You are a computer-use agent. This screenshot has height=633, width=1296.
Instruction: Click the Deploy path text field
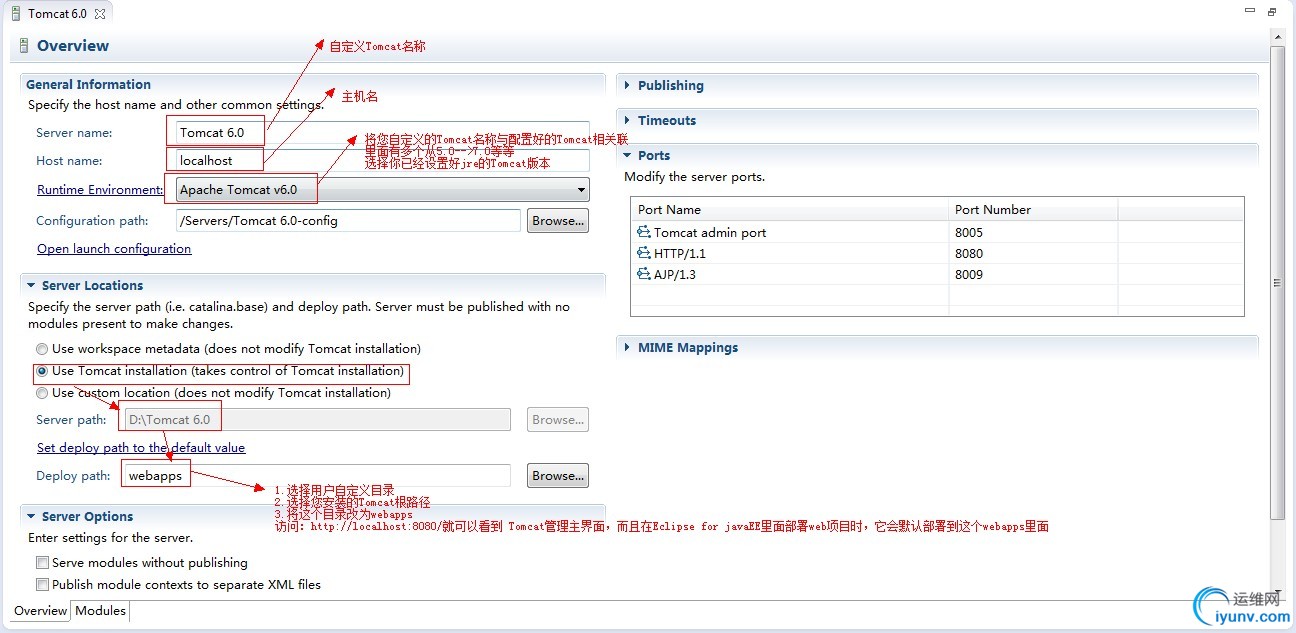pos(317,476)
